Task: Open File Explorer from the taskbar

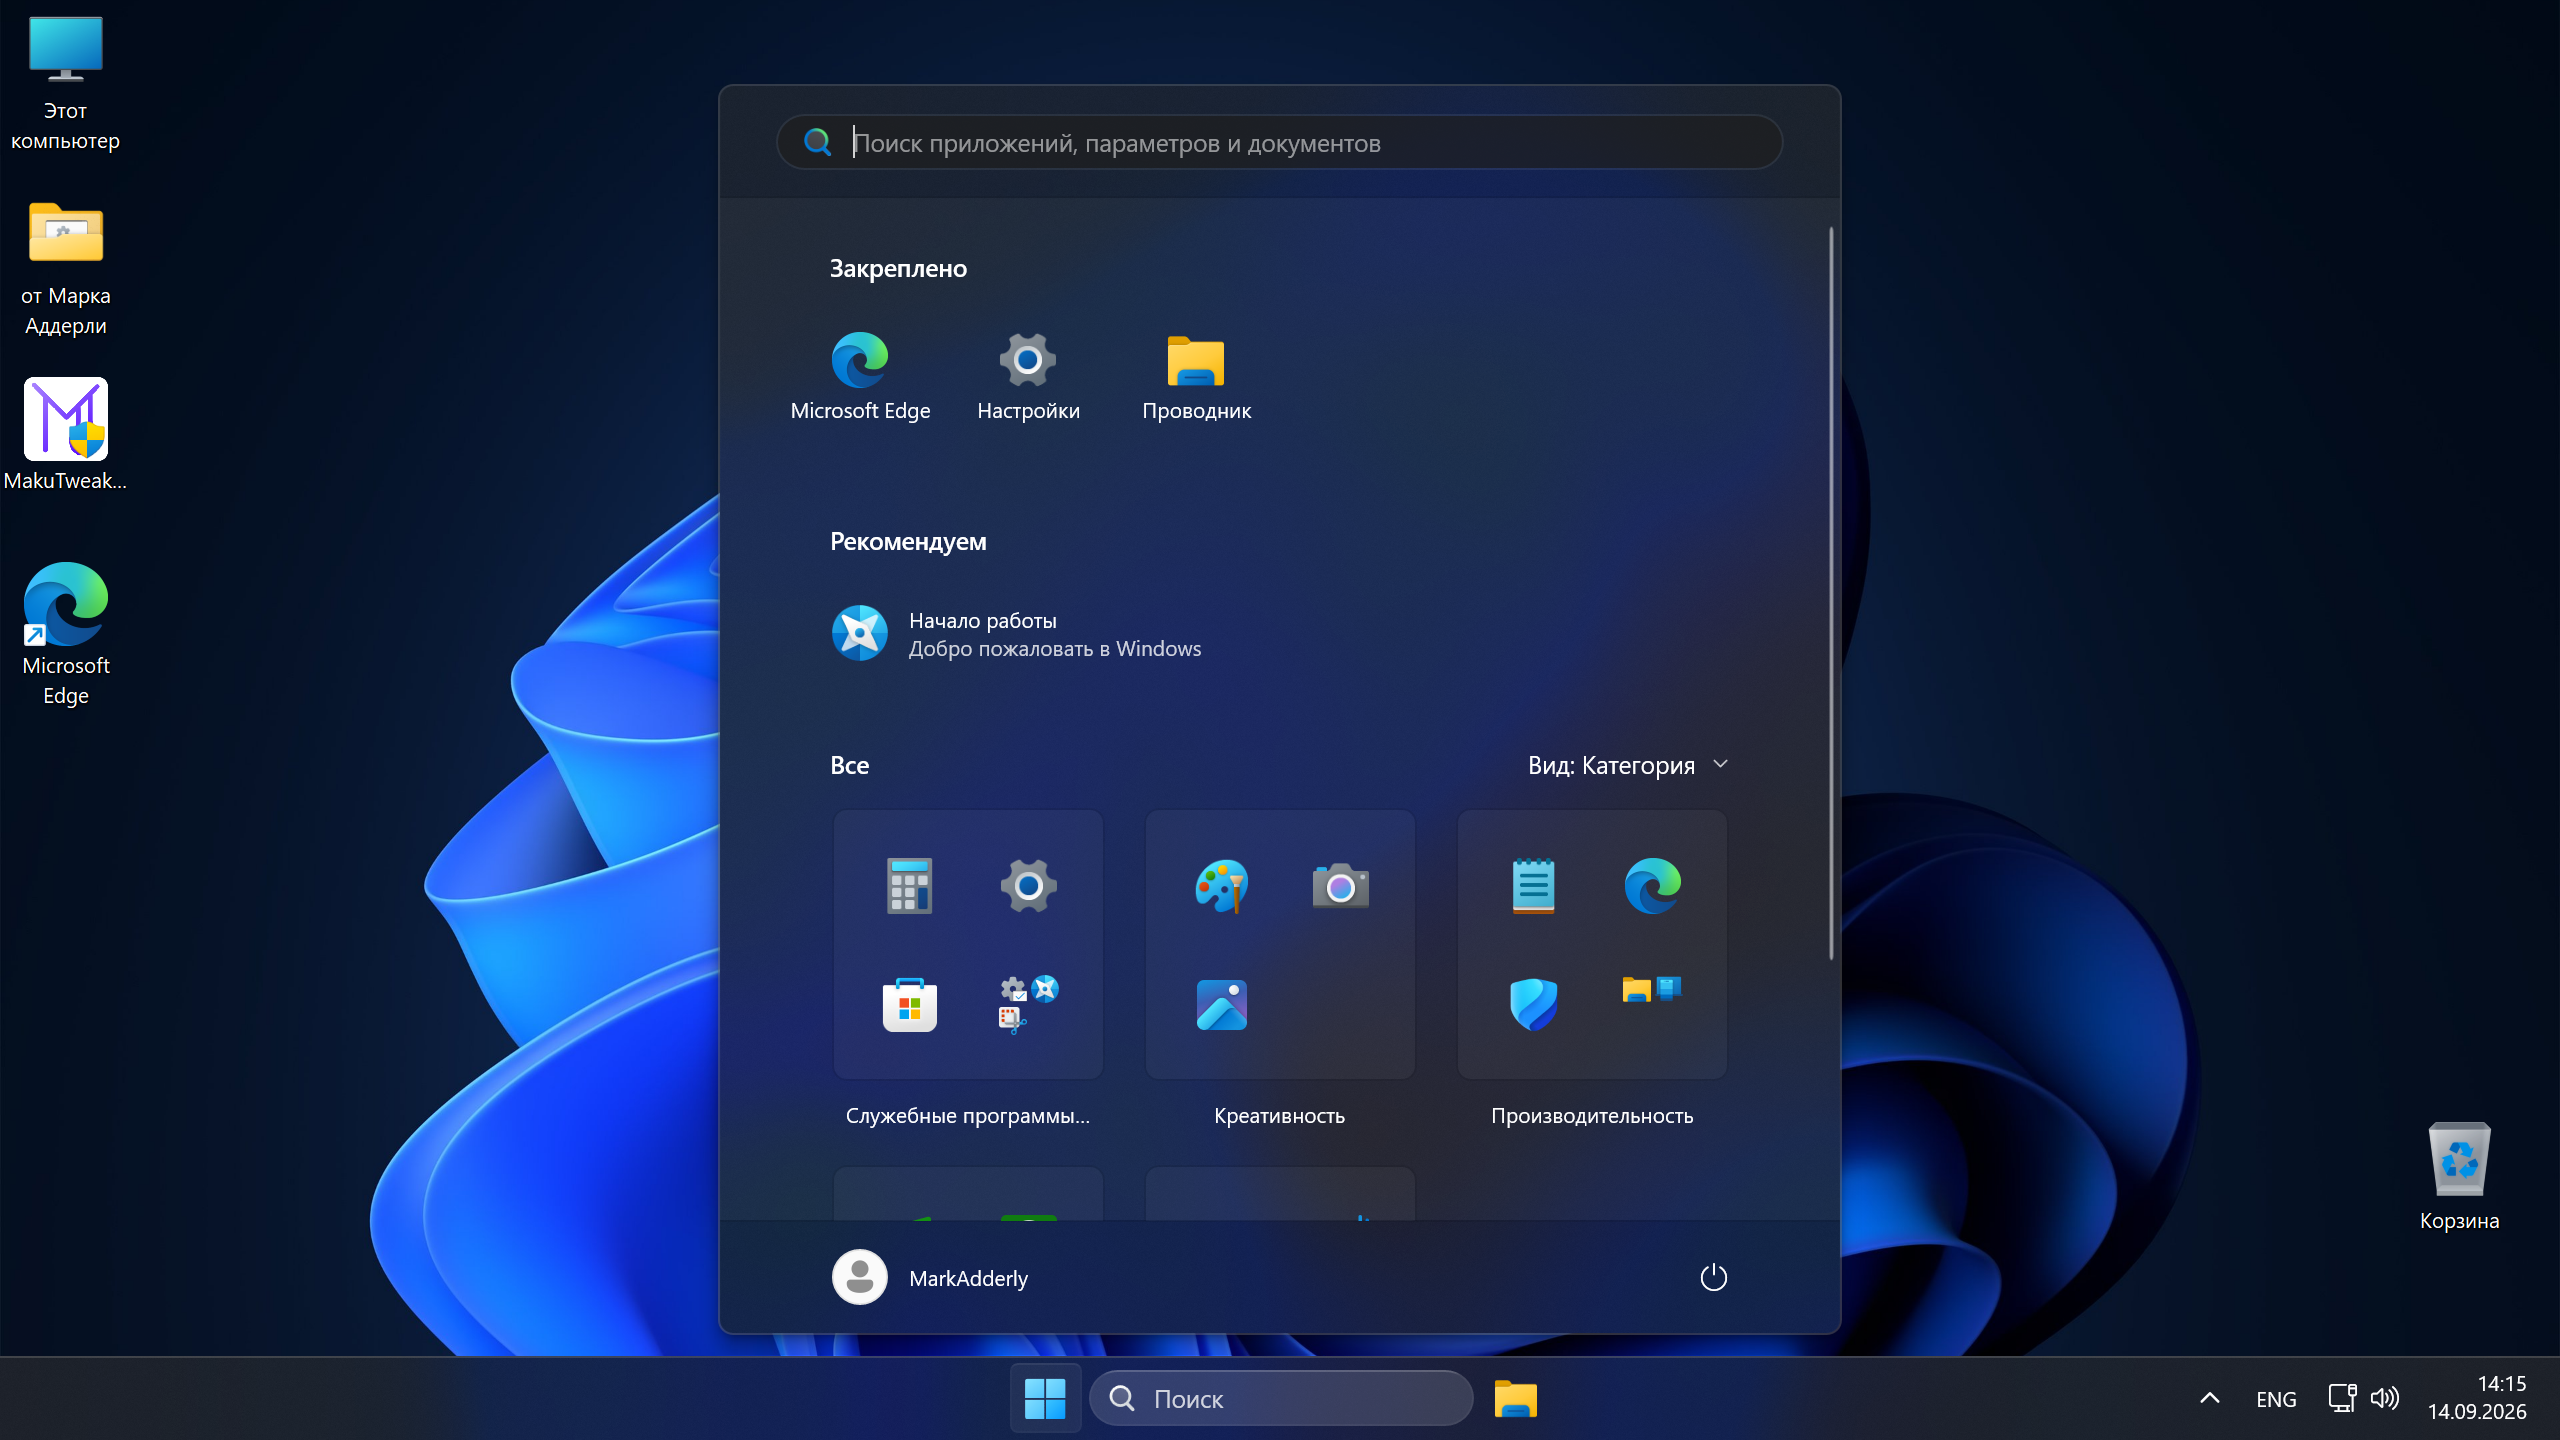Action: pyautogui.click(x=1515, y=1398)
